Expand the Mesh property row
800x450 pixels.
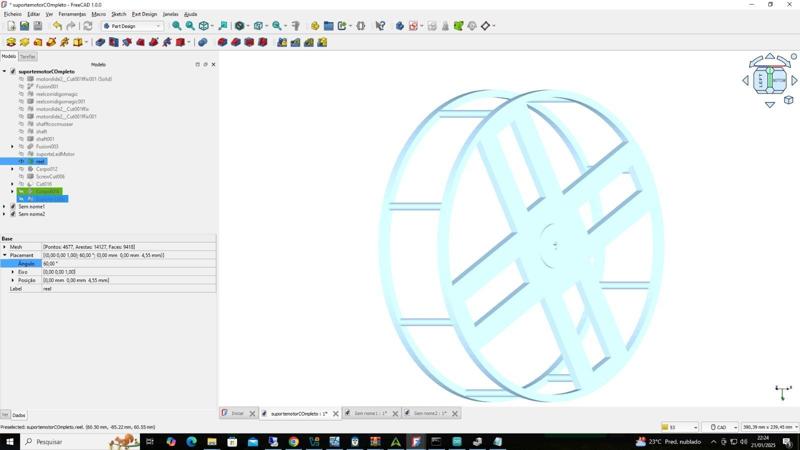5,247
